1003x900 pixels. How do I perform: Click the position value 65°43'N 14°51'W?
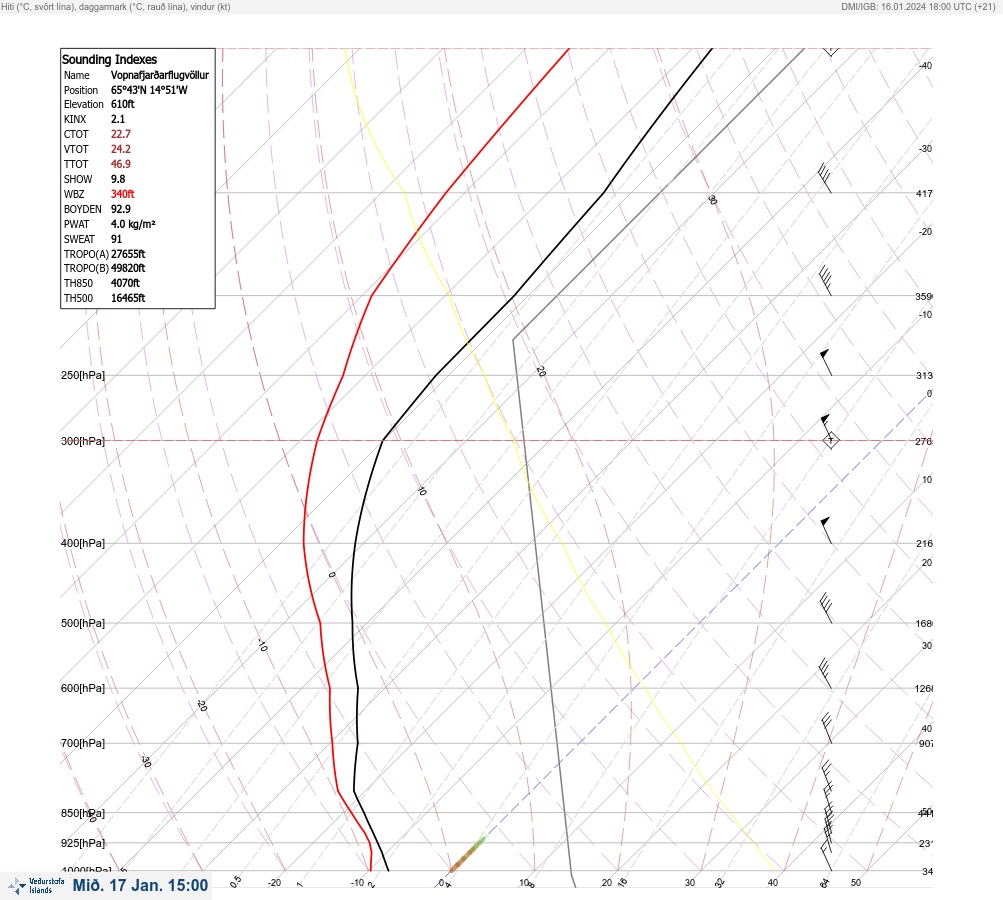(149, 90)
